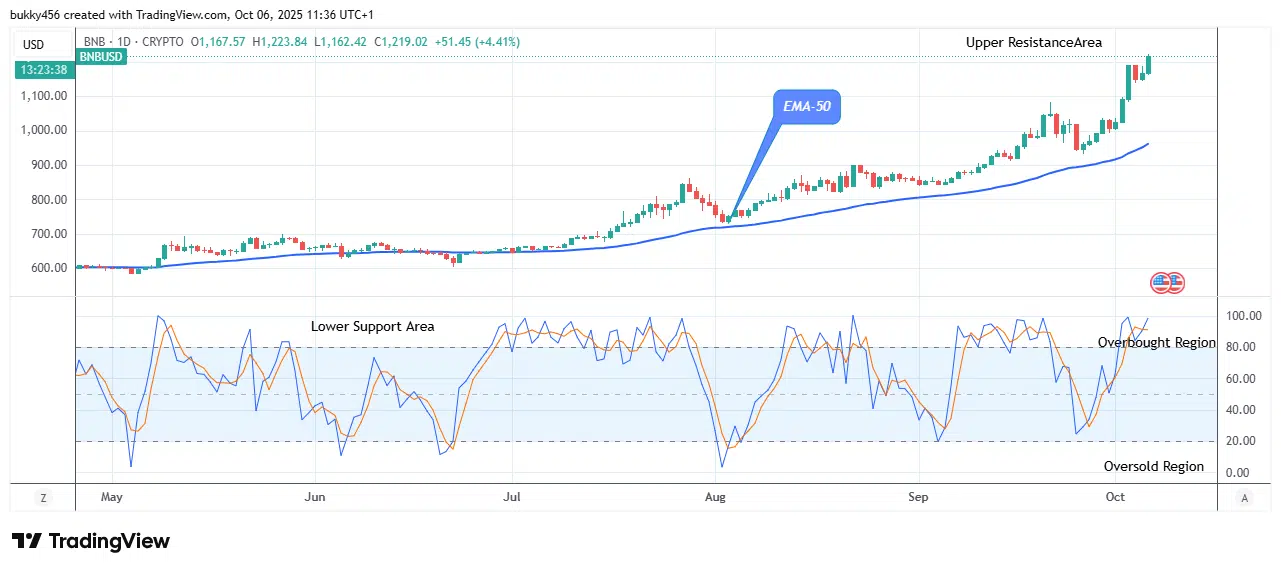Viewport: 1281px width, 571px height.
Task: Select the Jul marker on time axis
Action: (512, 497)
